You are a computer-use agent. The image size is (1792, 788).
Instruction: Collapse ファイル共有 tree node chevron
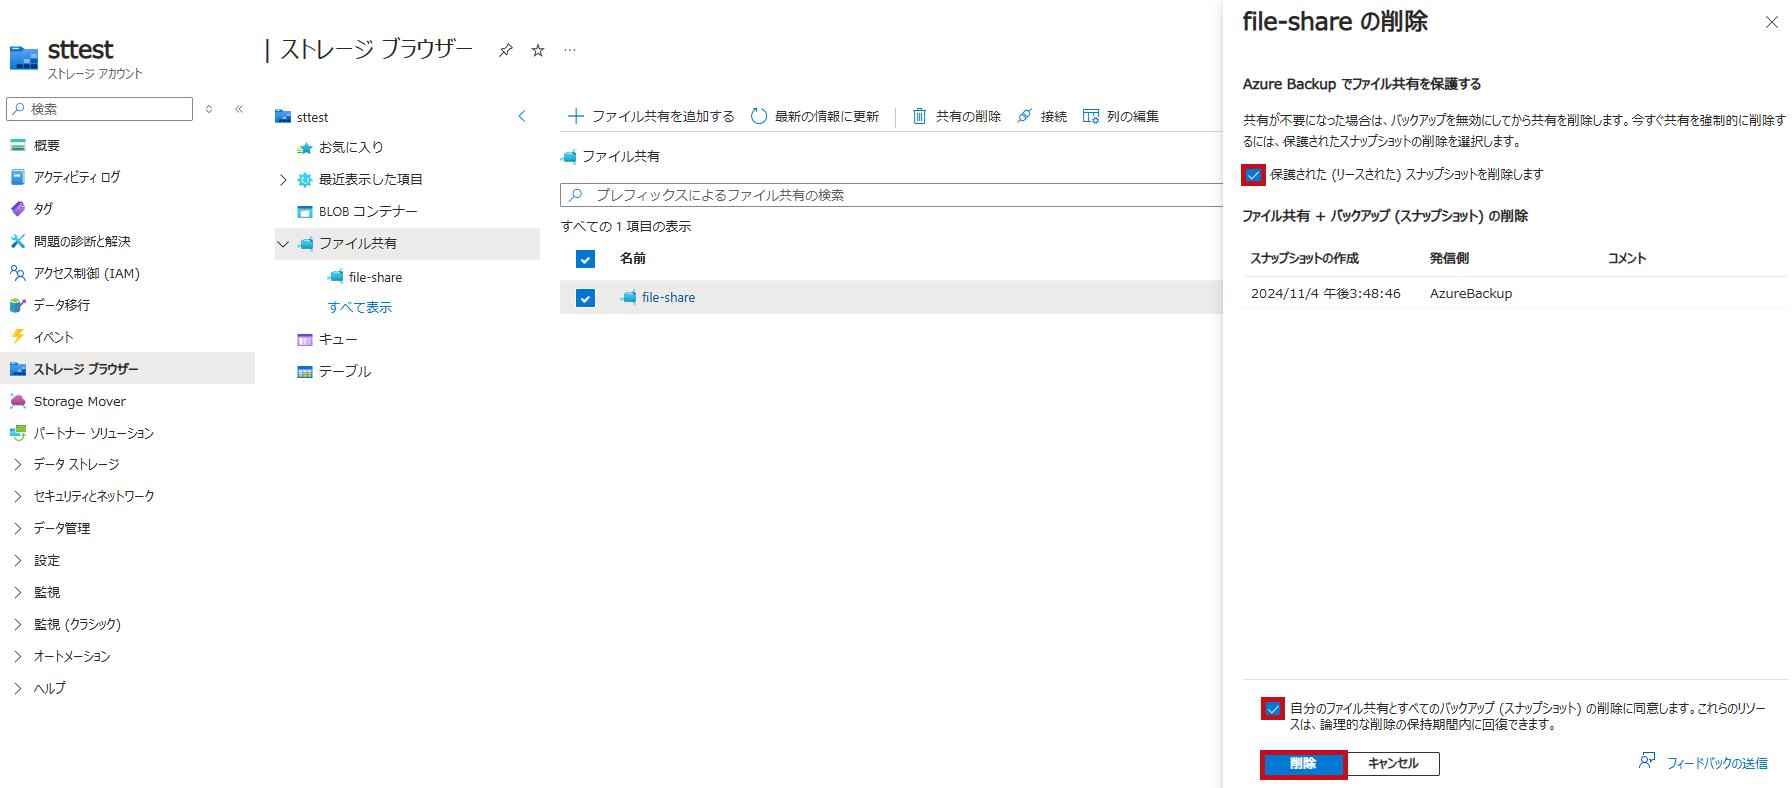pyautogui.click(x=283, y=244)
